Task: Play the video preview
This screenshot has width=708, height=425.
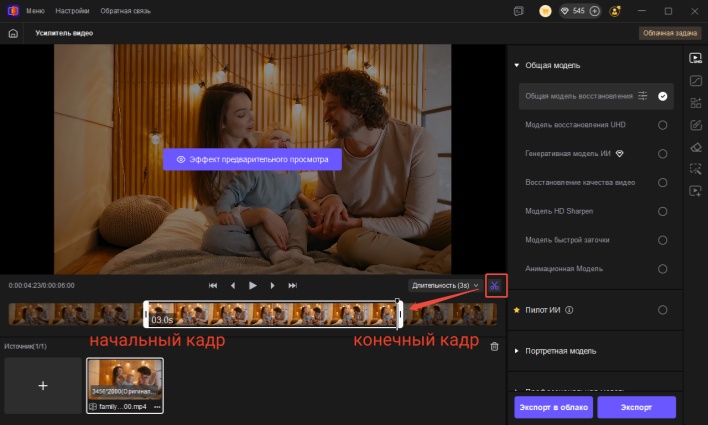Action: pos(252,285)
